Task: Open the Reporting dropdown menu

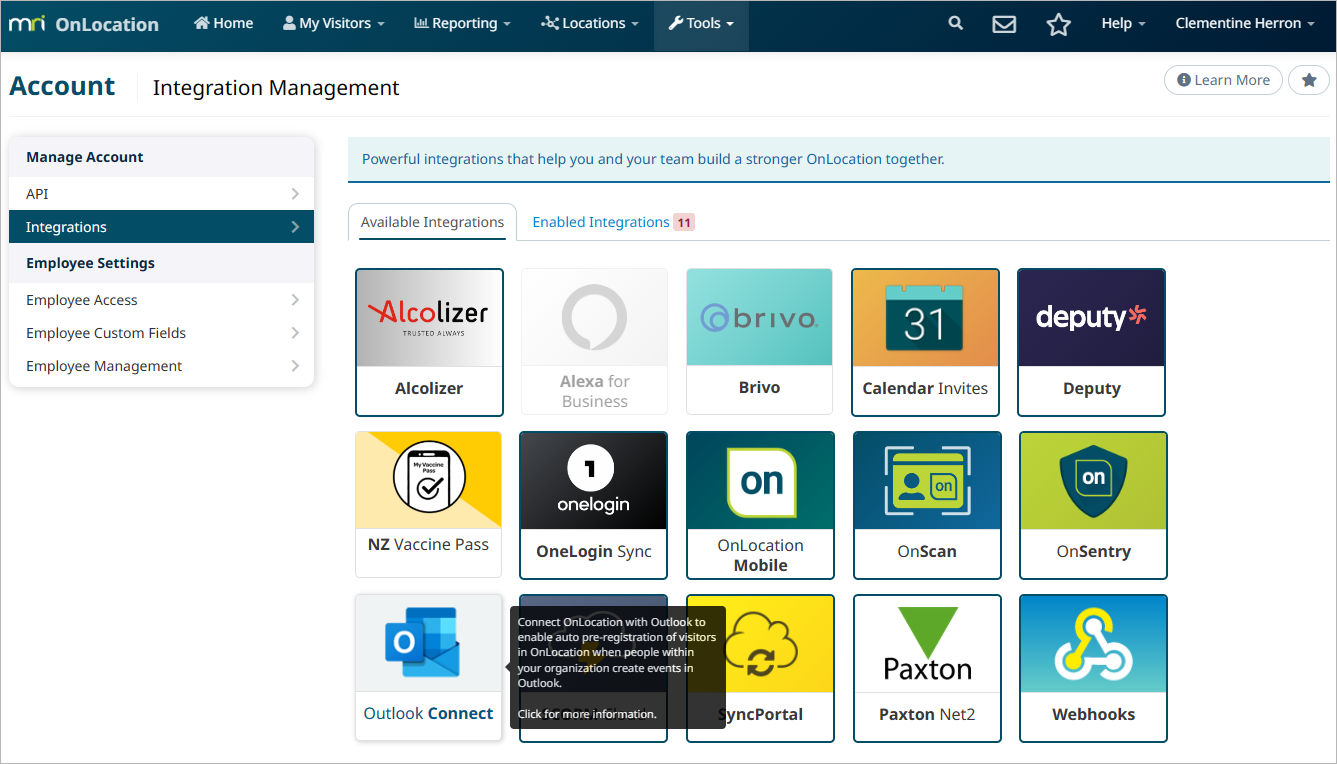Action: tap(462, 23)
